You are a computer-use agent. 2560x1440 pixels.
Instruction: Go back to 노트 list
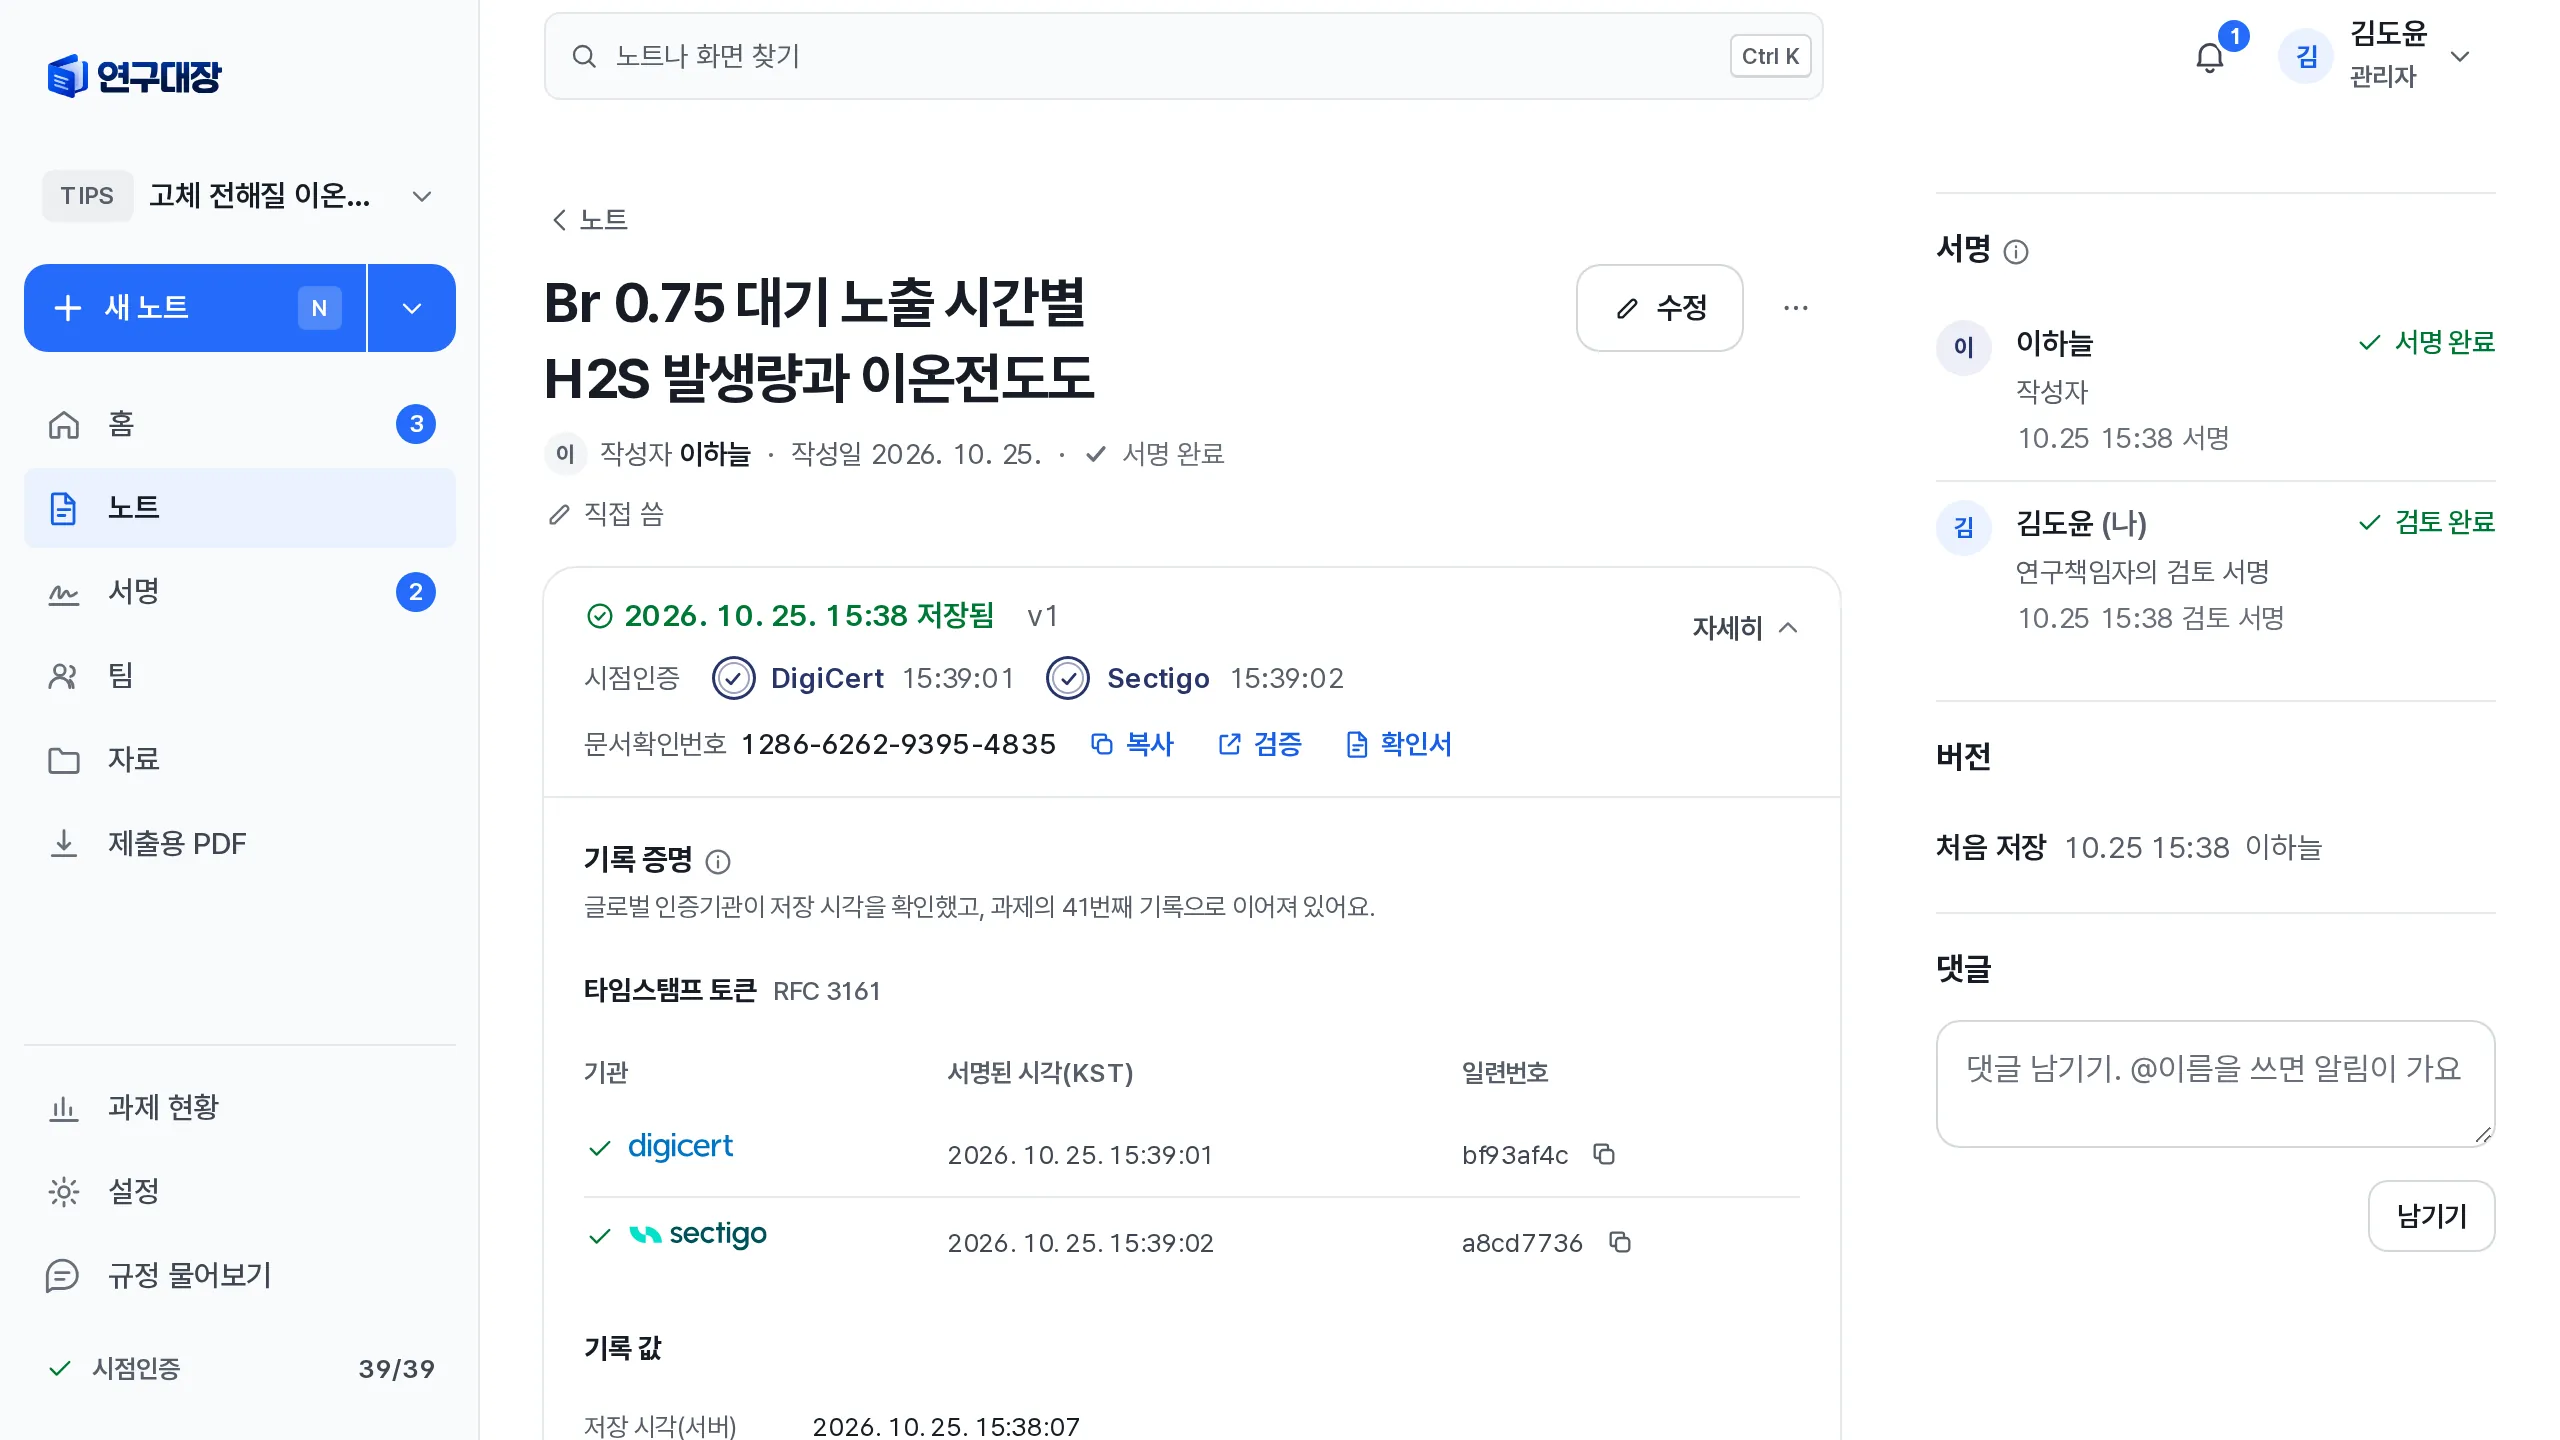[590, 220]
